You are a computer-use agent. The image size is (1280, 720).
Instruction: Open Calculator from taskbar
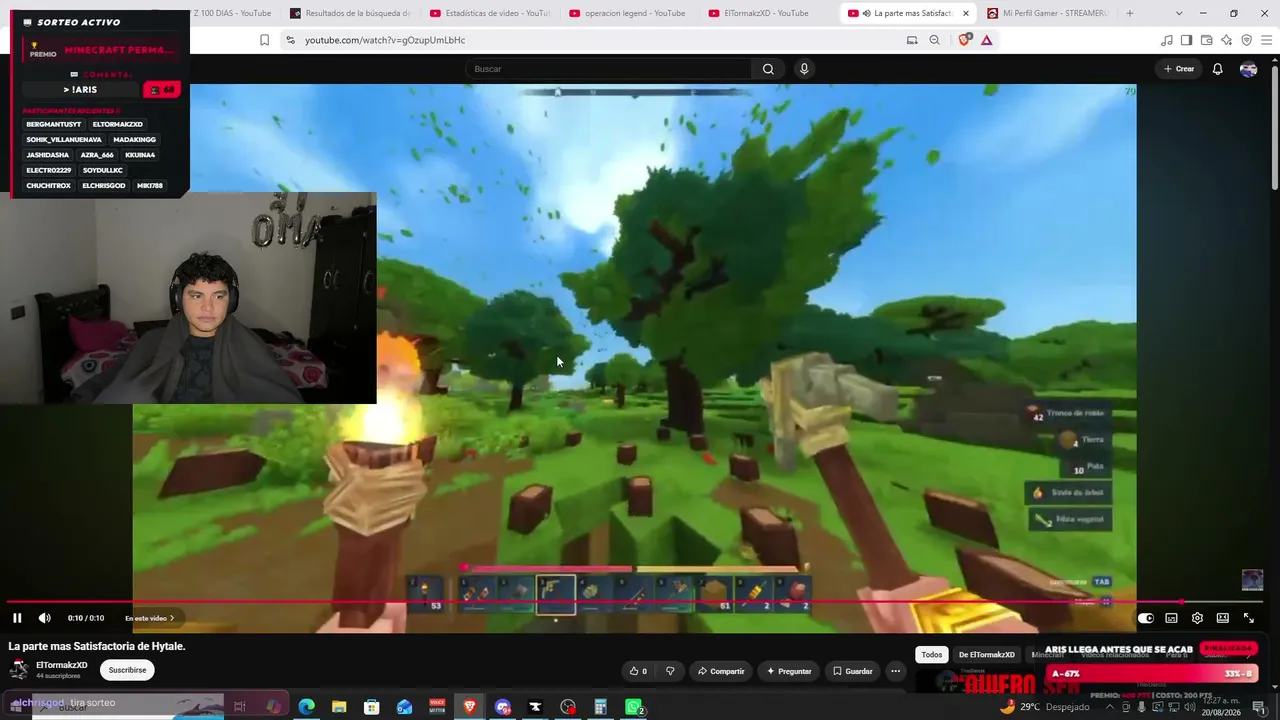pyautogui.click(x=601, y=707)
